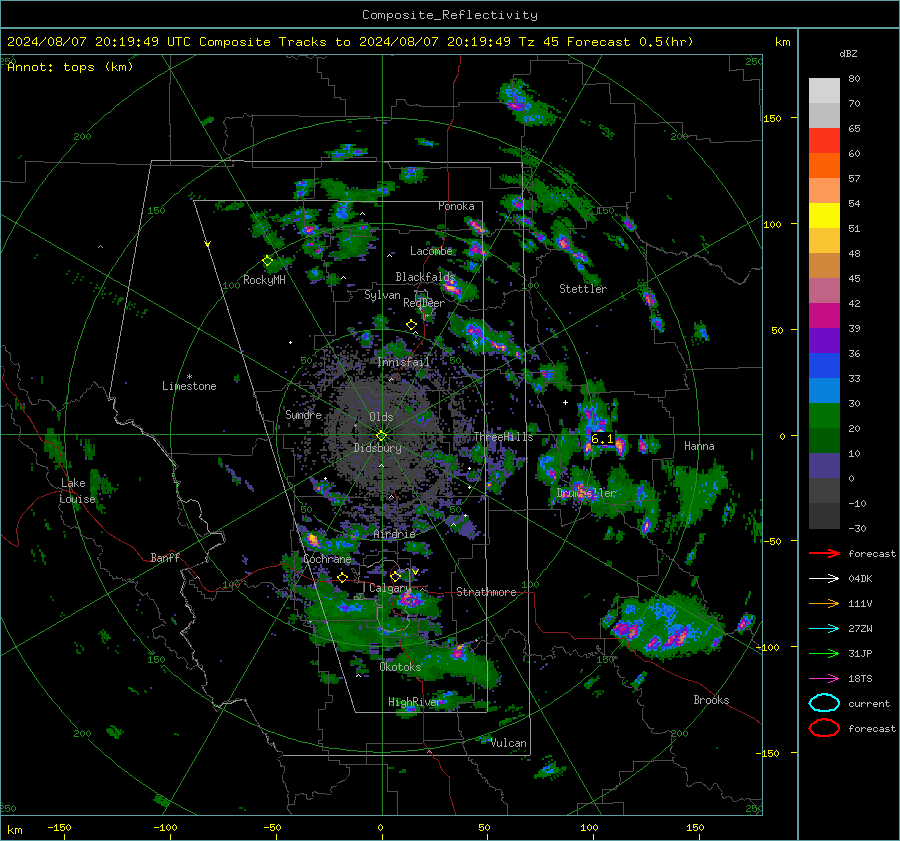The width and height of the screenshot is (900, 841).
Task: Click the Okotoks town label
Action: coord(400,667)
